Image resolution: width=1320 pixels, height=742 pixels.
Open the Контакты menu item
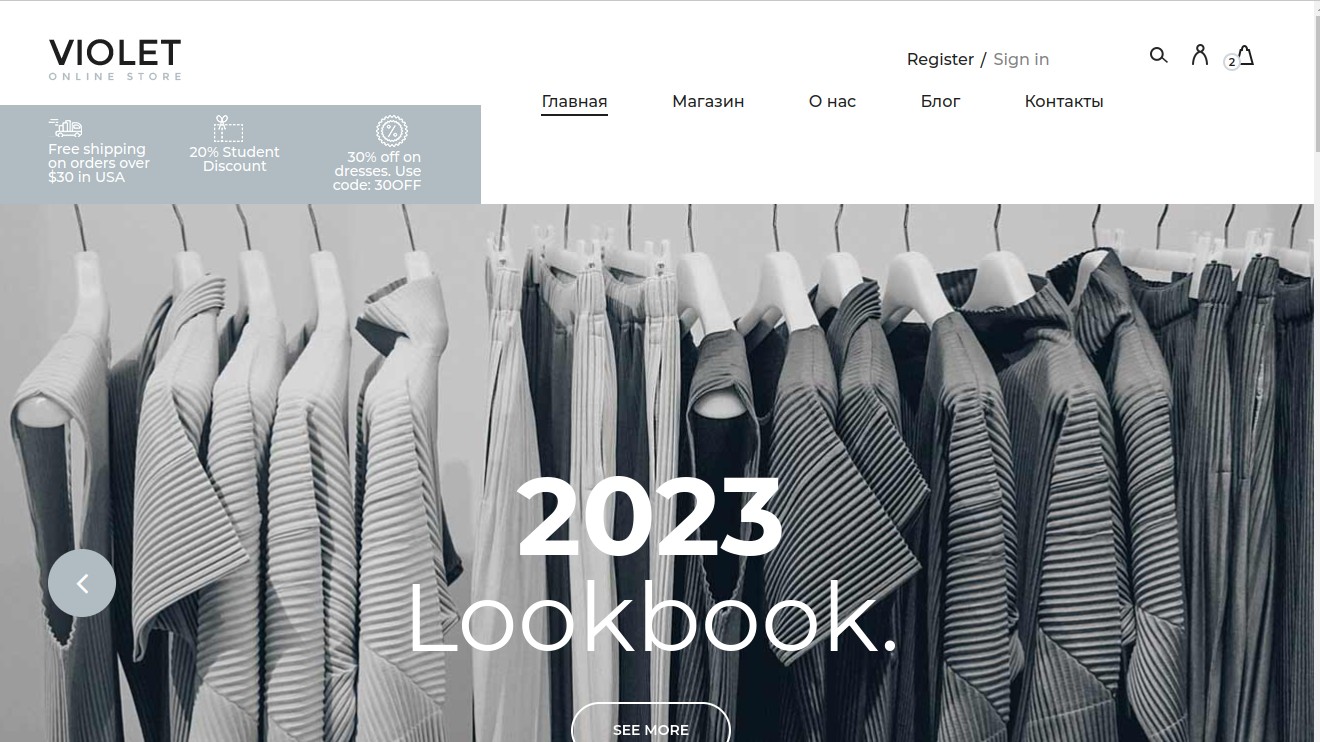(1064, 101)
